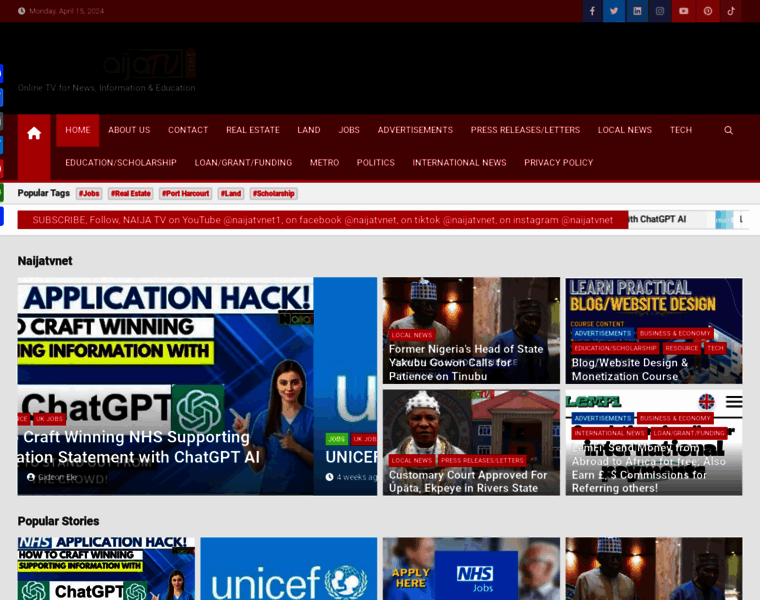Image resolution: width=760 pixels, height=600 pixels.
Task: Open Yakubu Gowon Calls for Patience article
Action: tap(466, 363)
